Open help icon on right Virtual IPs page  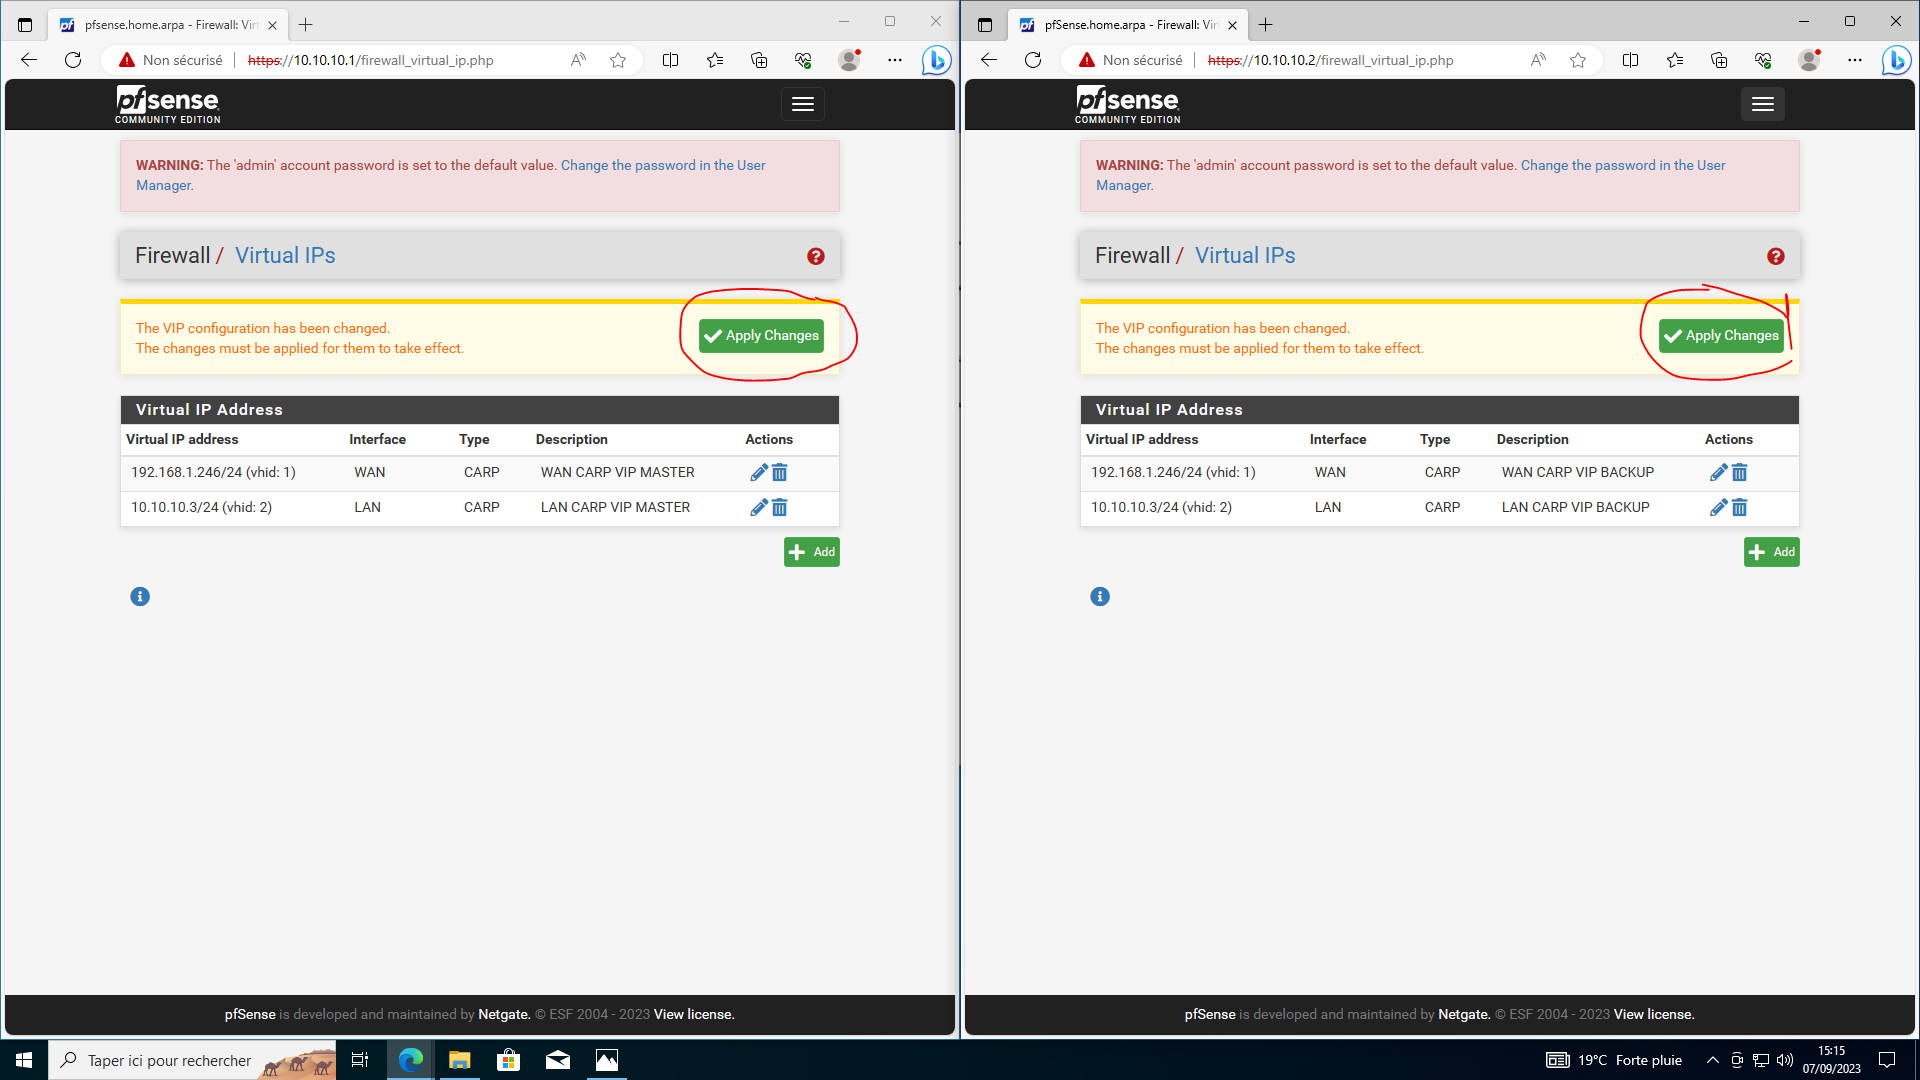click(x=1776, y=257)
